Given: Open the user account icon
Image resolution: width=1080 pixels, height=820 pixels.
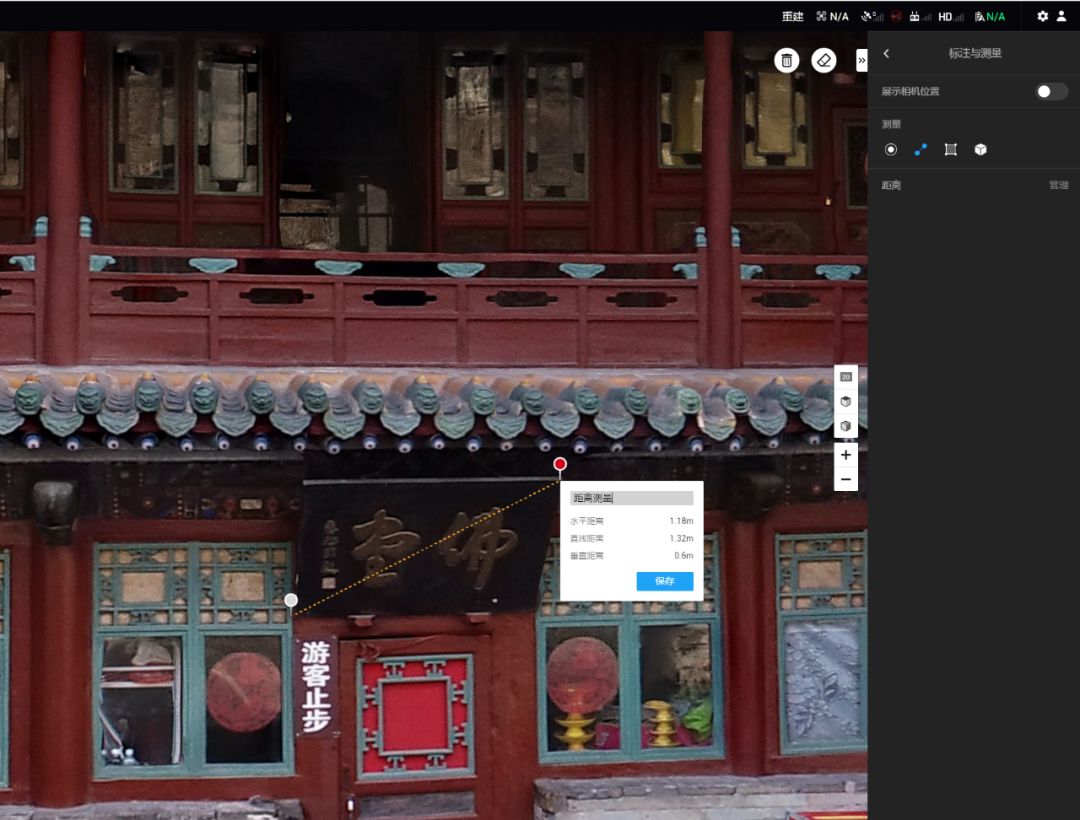Looking at the screenshot, I should (x=1061, y=16).
